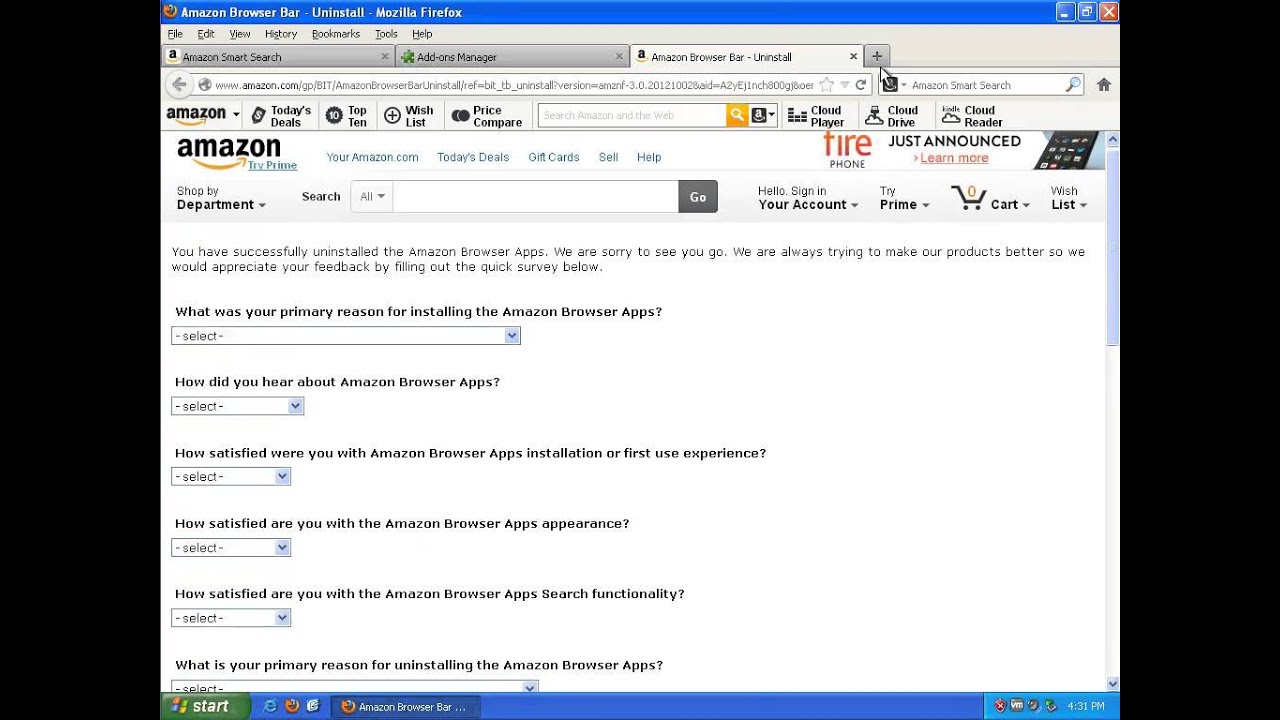Follow the Gift Cards link
This screenshot has height=720, width=1280.
tap(554, 157)
